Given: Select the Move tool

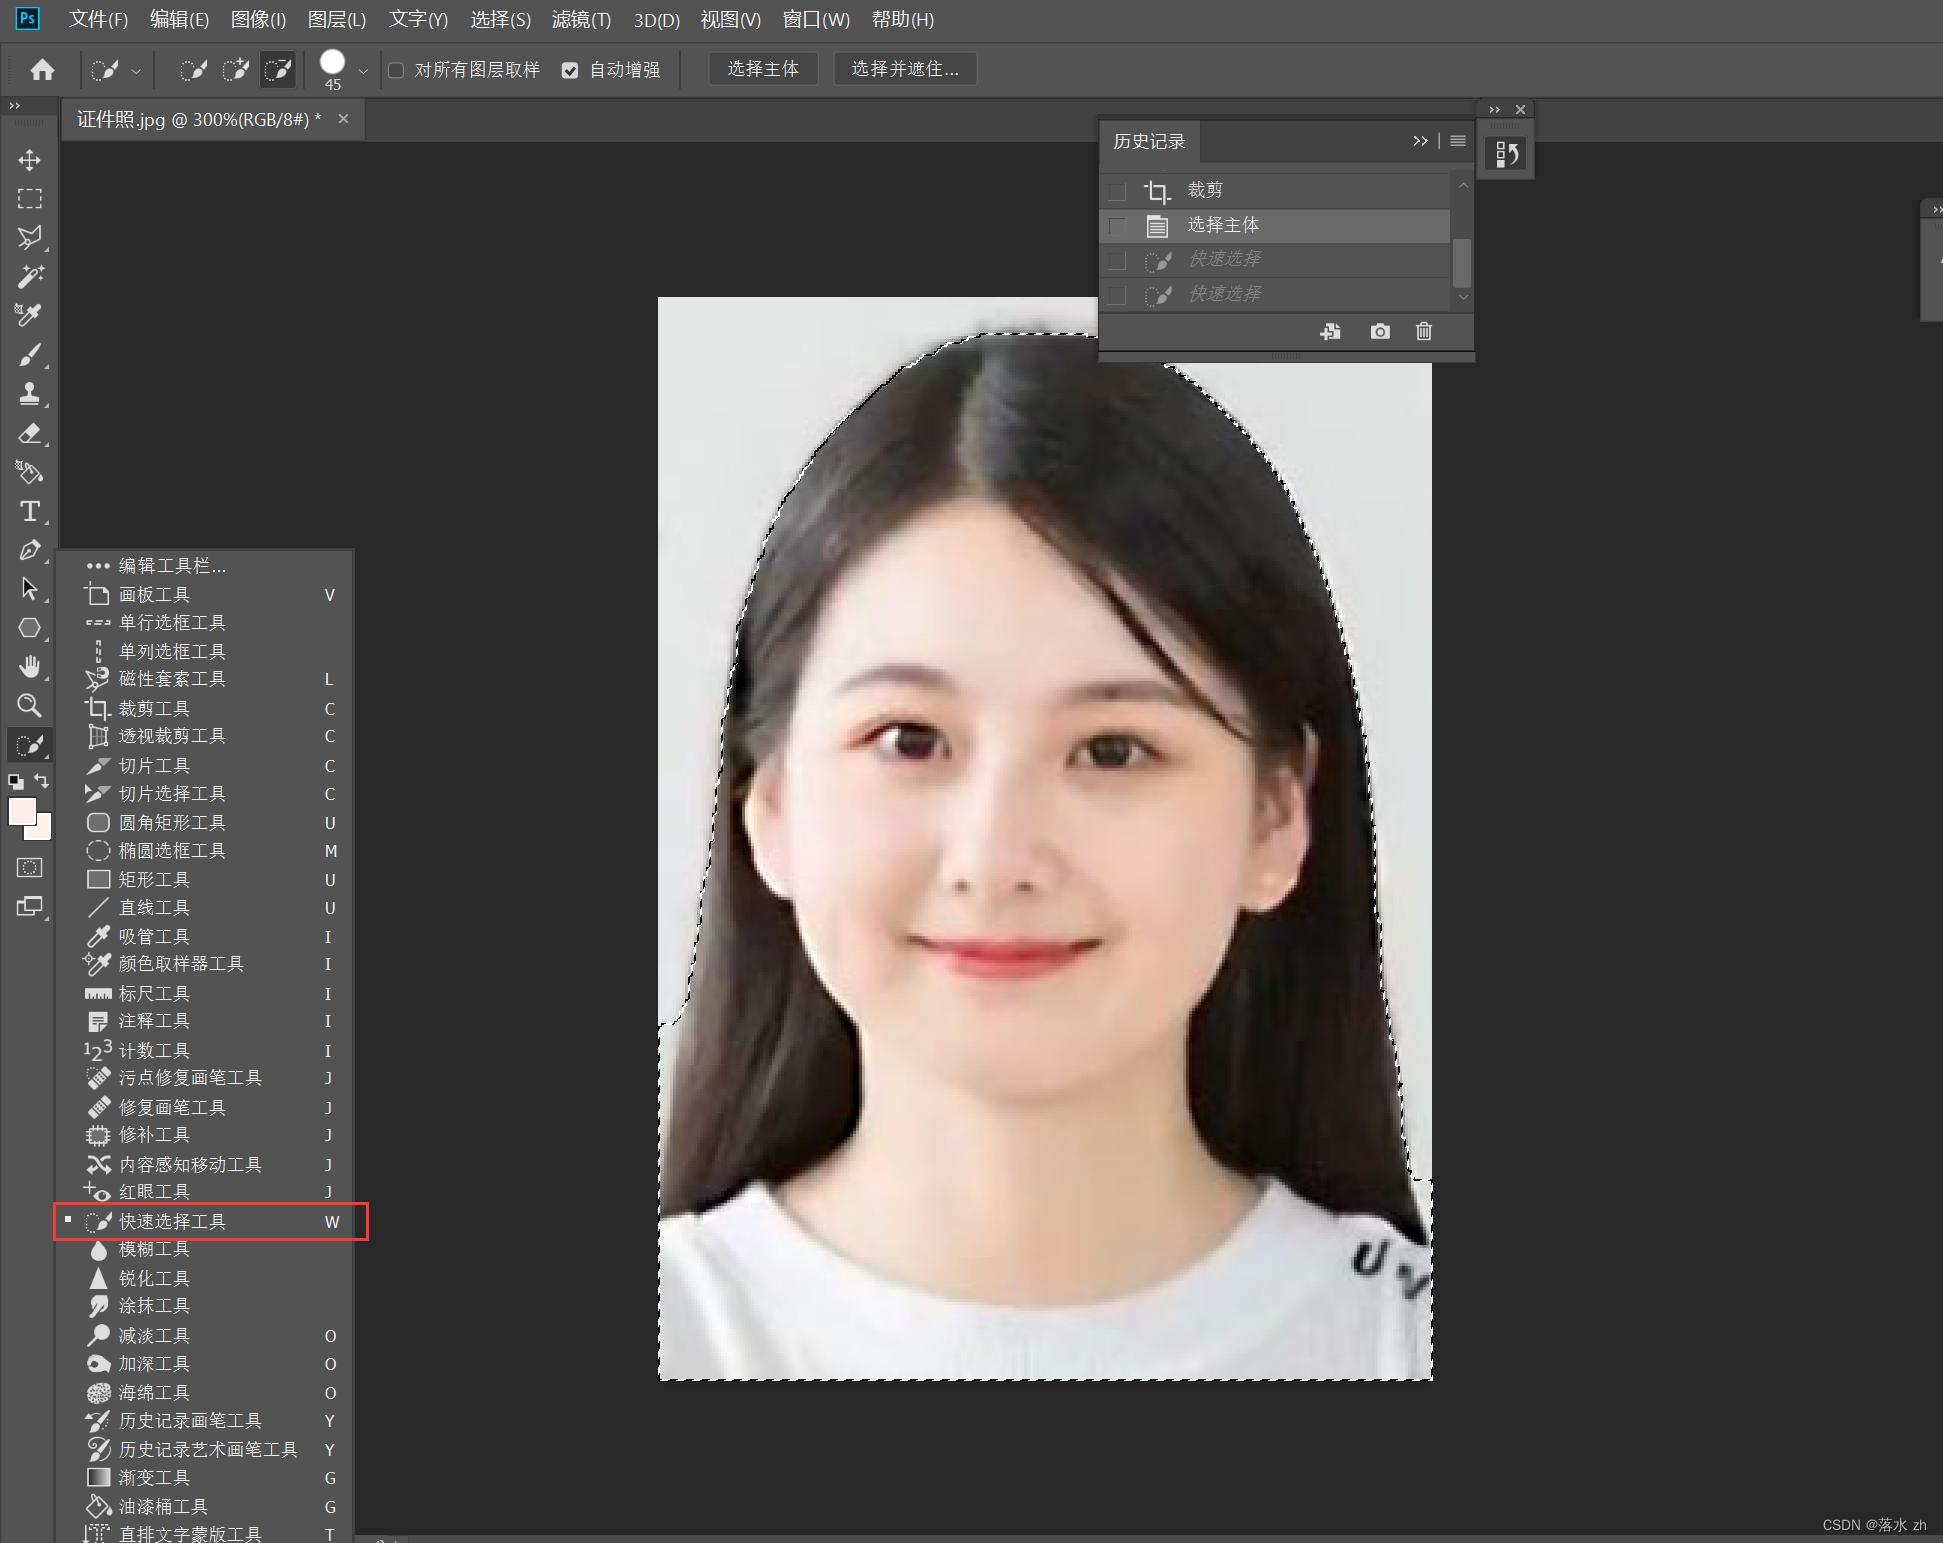Looking at the screenshot, I should click(x=30, y=160).
